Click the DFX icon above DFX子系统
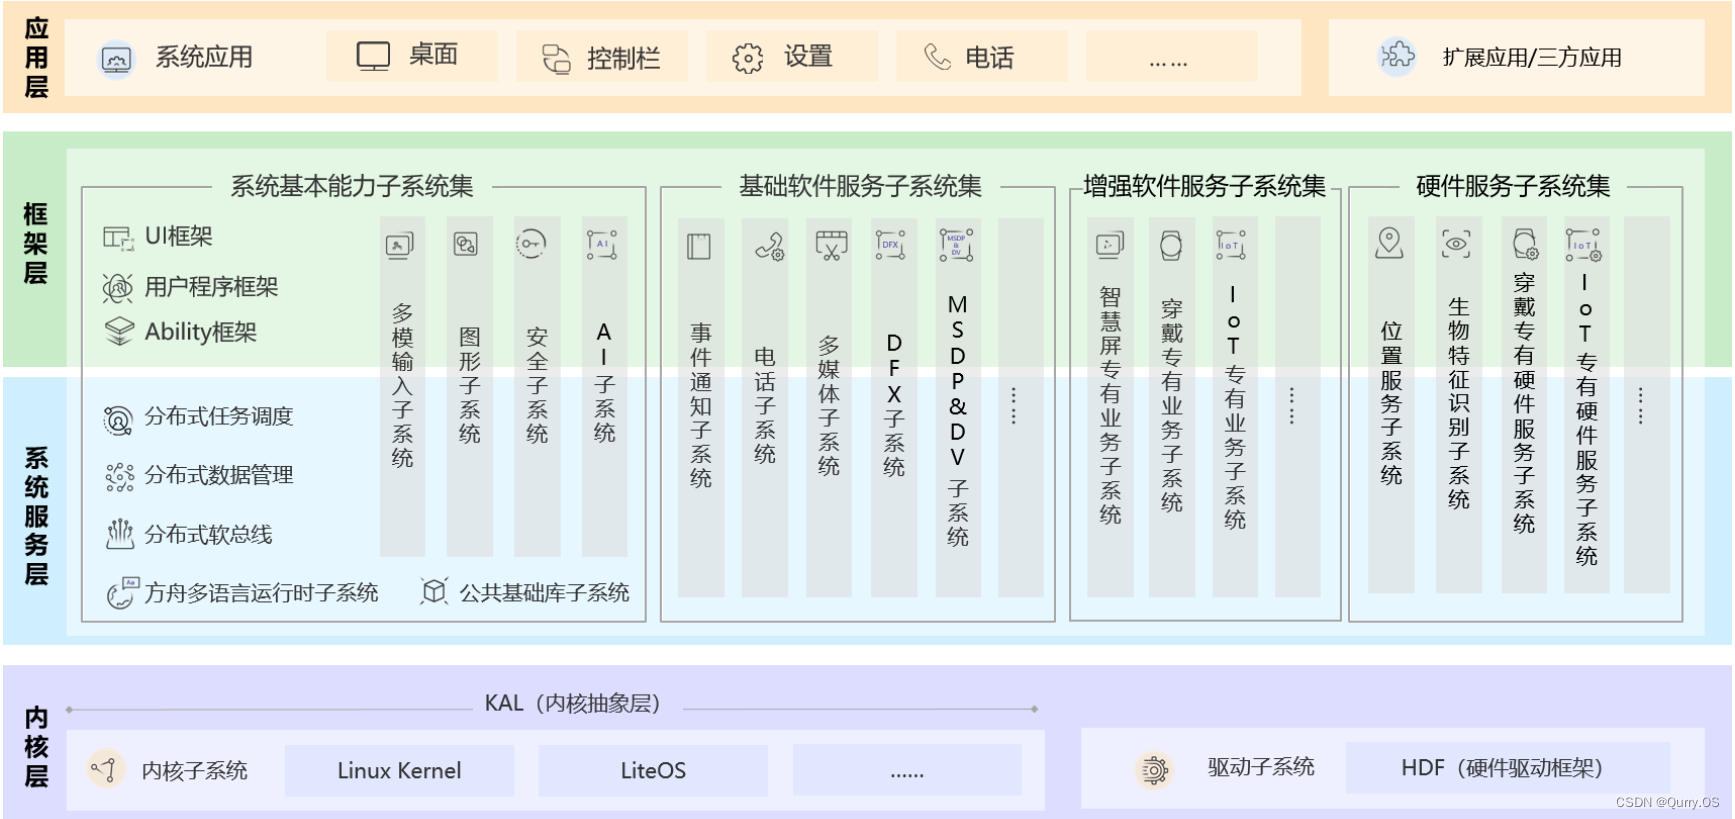This screenshot has width=1735, height=819. (x=890, y=244)
